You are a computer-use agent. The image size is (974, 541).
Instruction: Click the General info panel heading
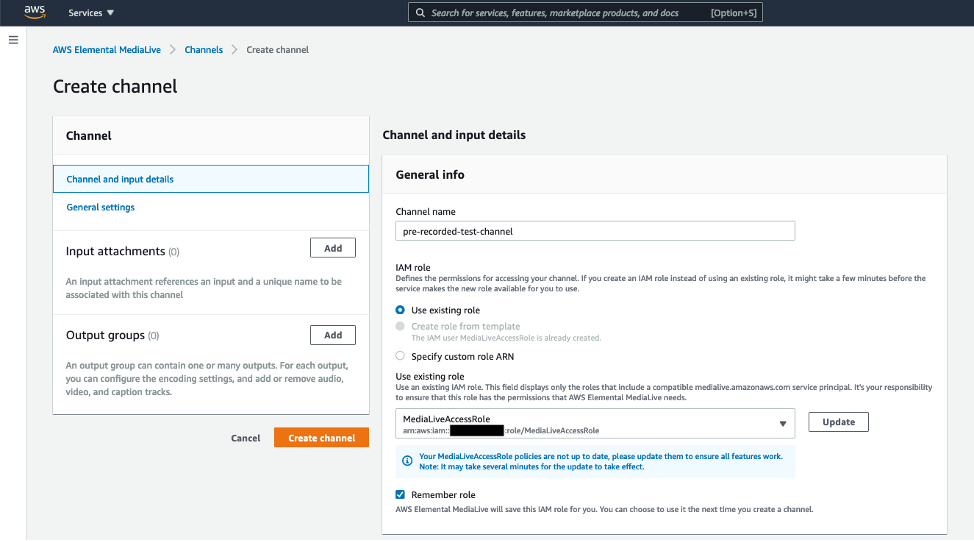430,175
